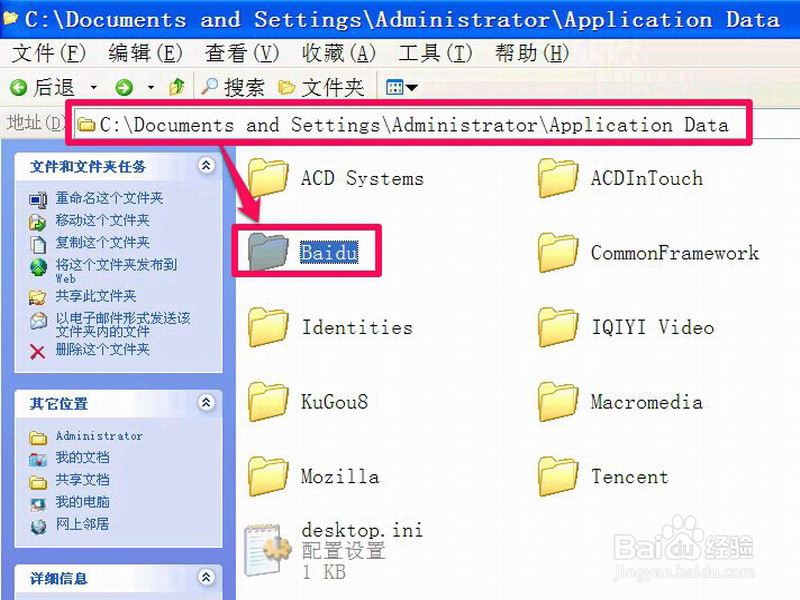800x600 pixels.
Task: Select the Baidu folder icon
Action: 268,252
